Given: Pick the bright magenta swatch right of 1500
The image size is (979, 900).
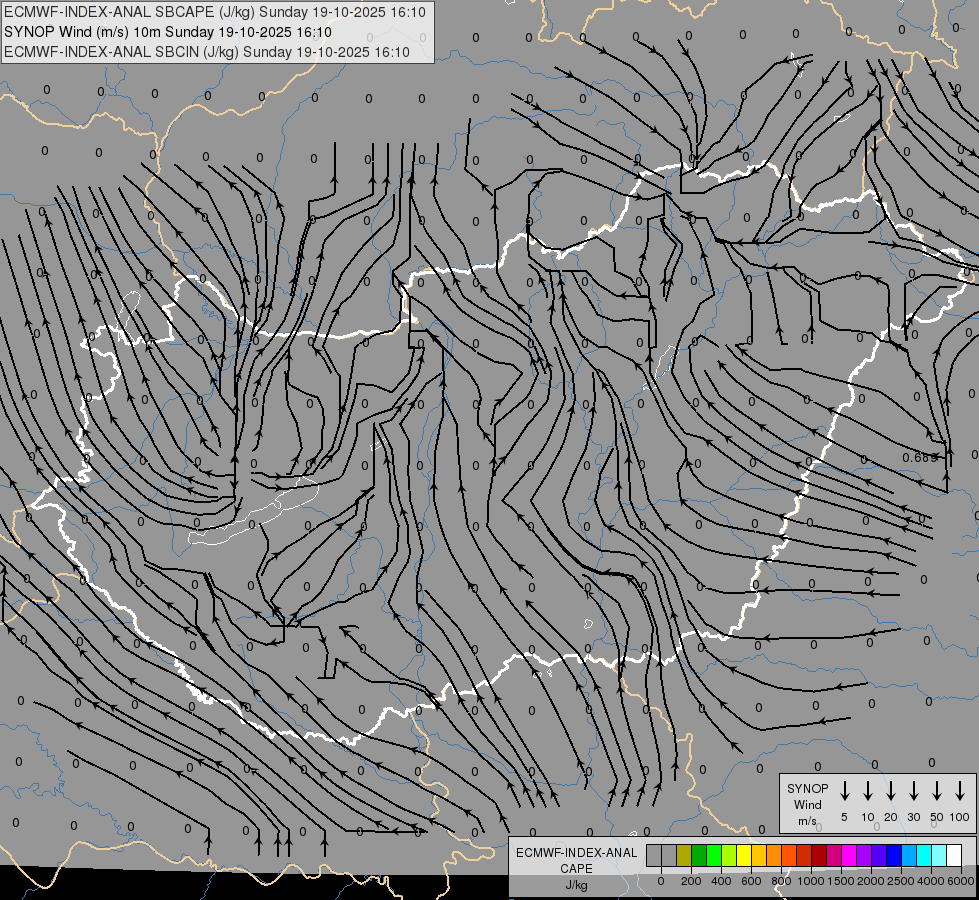Looking at the screenshot, I should pyautogui.click(x=849, y=855).
